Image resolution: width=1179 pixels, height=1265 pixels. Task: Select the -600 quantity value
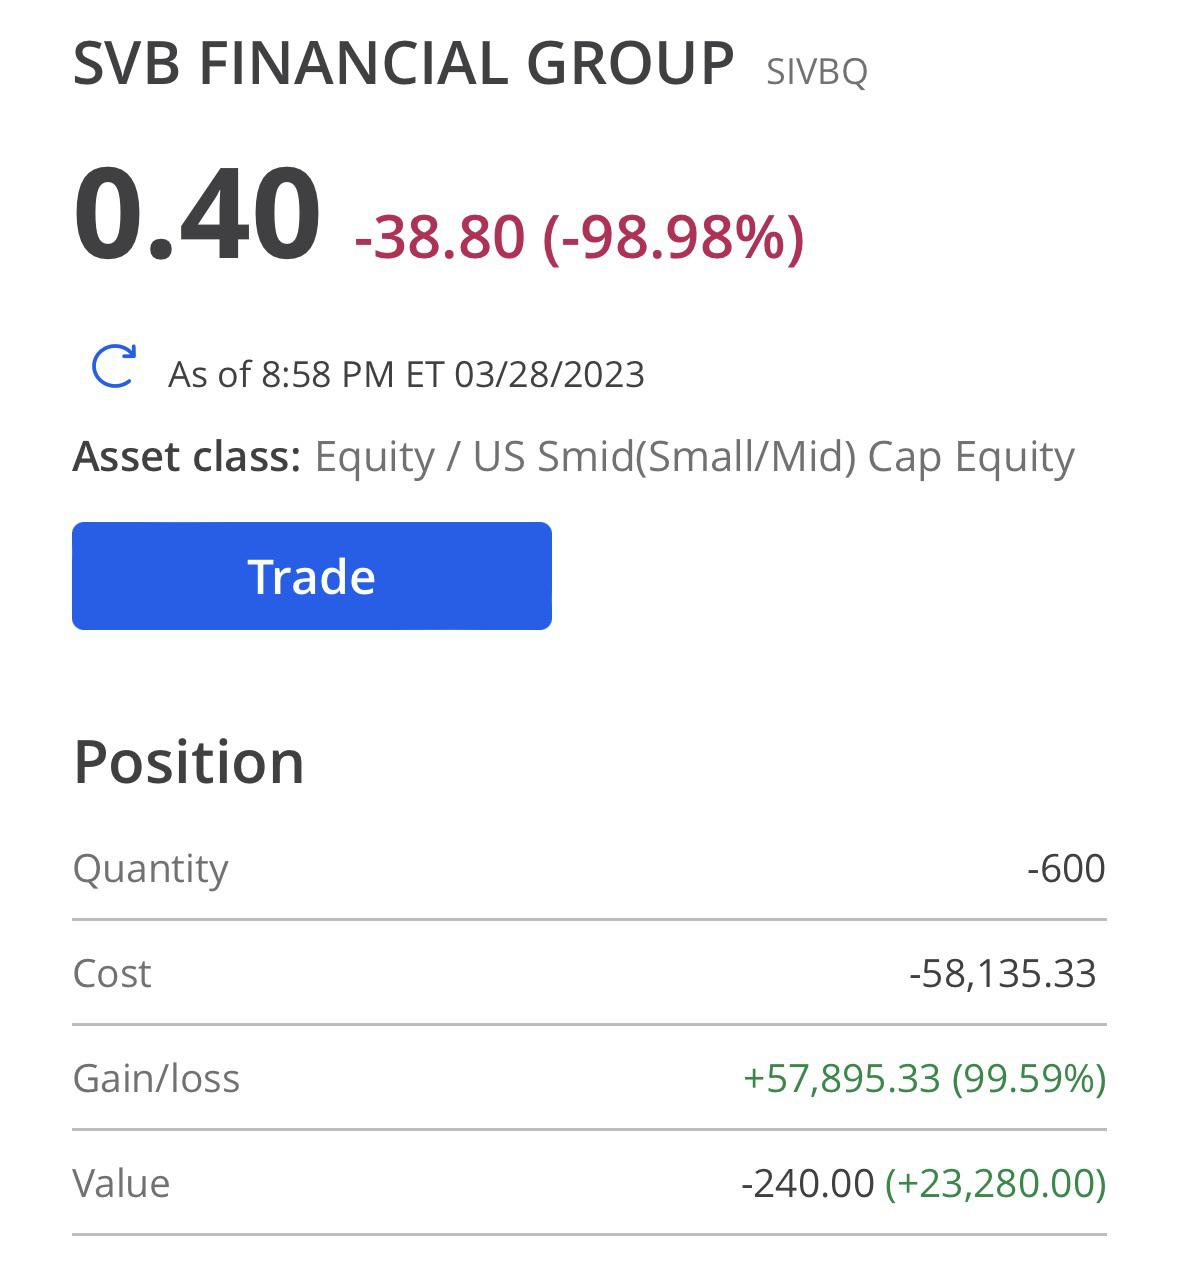coord(1066,868)
